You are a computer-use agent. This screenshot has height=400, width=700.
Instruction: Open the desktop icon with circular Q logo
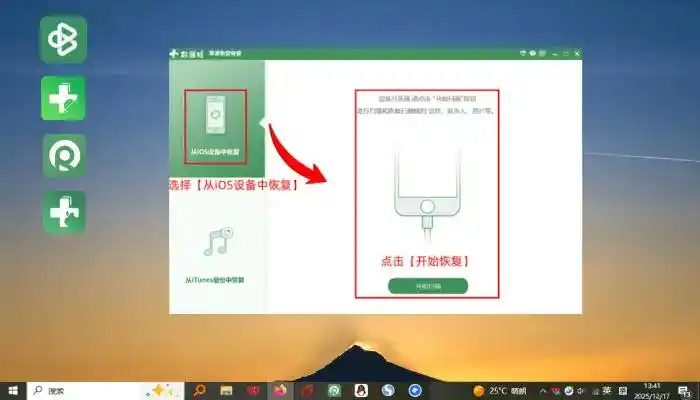click(64, 156)
